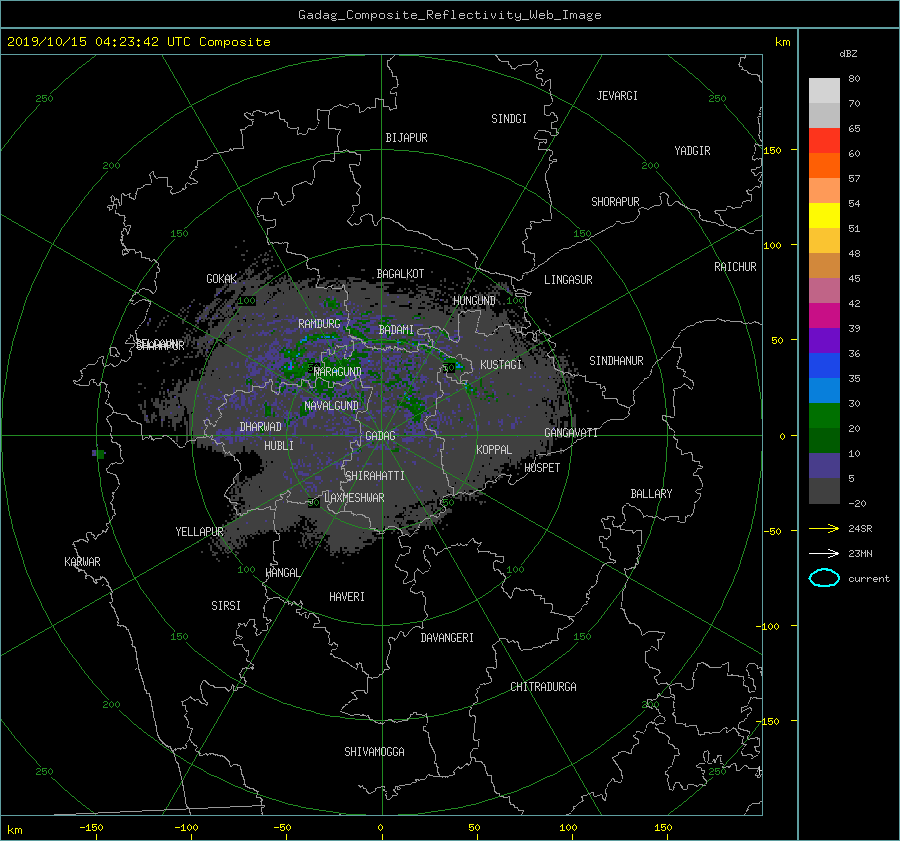Click the KARWAR city label
Image resolution: width=900 pixels, height=841 pixels.
[x=82, y=562]
